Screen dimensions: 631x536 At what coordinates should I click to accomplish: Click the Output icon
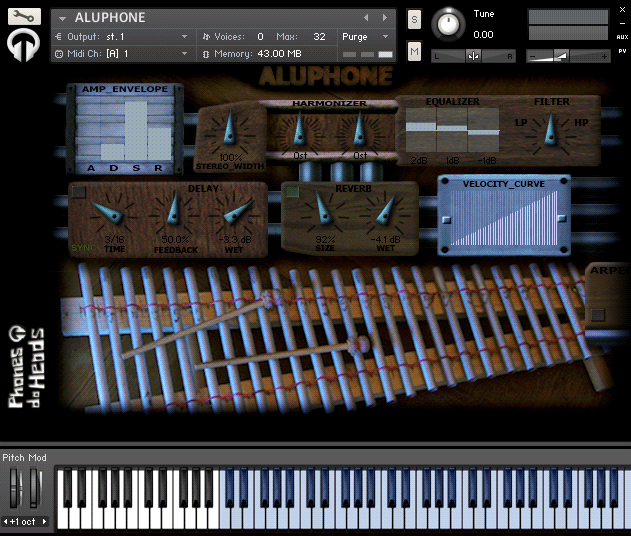(58, 37)
